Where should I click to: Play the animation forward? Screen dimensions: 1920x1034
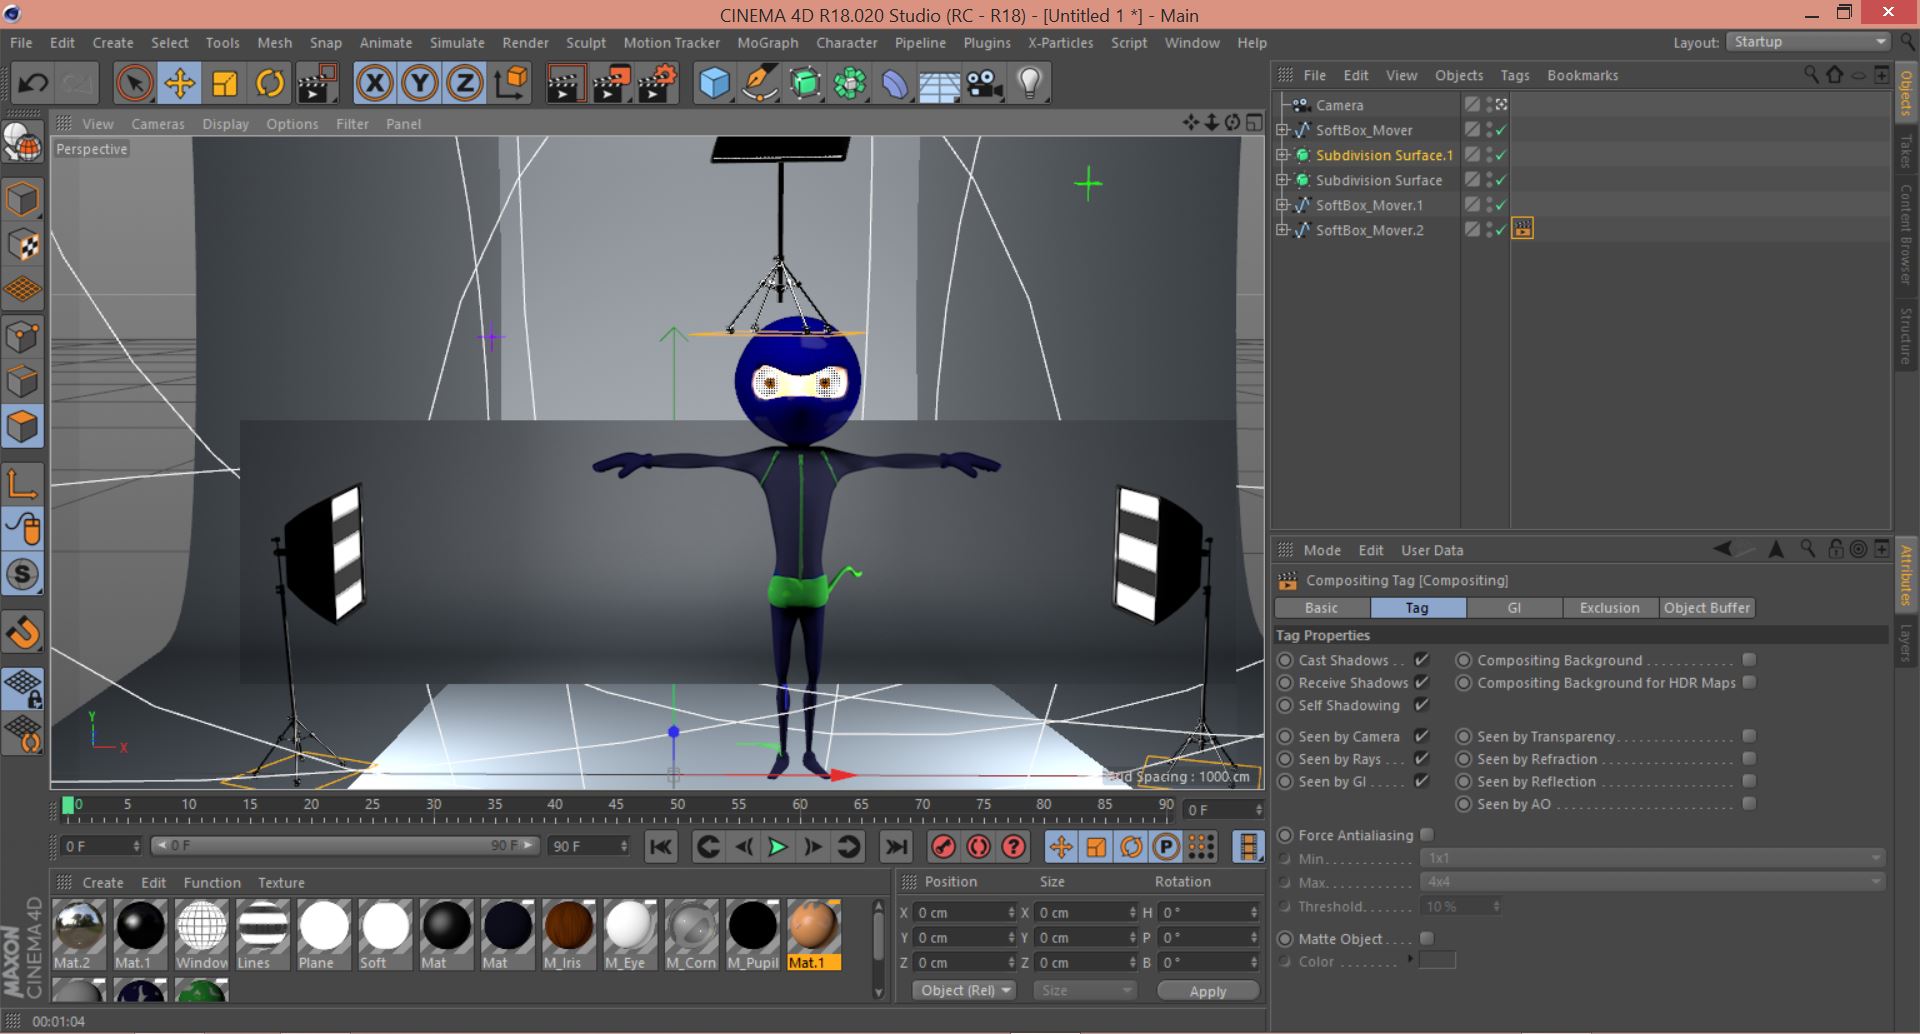[777, 847]
